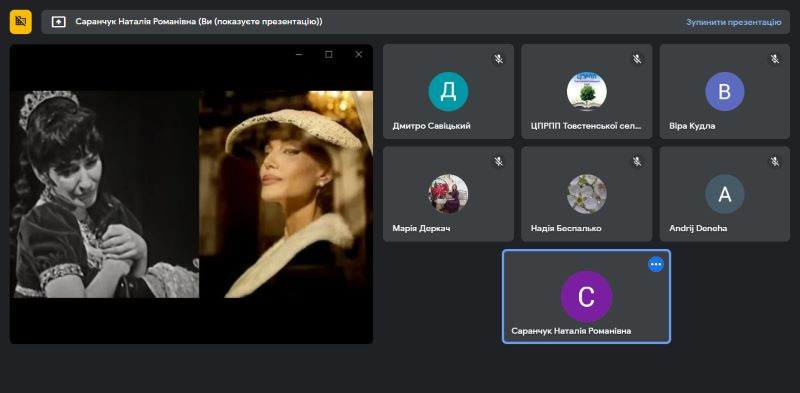
Task: Select the В avatar of Віра Кудла
Action: coord(724,91)
